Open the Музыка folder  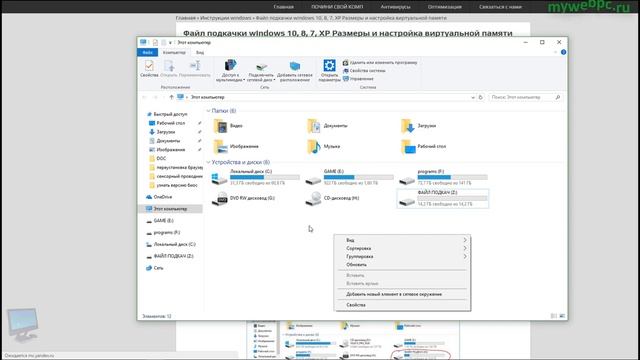click(x=323, y=146)
